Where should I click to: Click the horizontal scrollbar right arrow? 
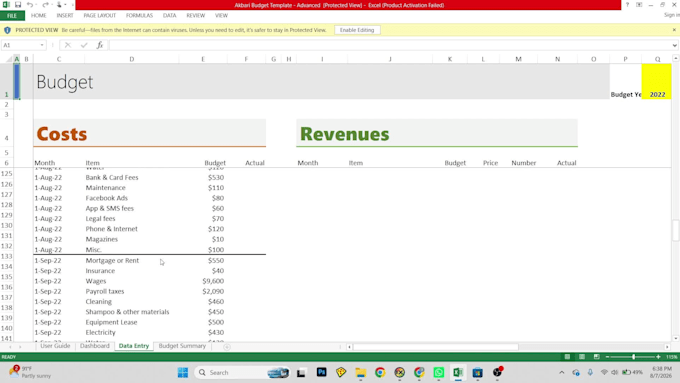tap(667, 347)
